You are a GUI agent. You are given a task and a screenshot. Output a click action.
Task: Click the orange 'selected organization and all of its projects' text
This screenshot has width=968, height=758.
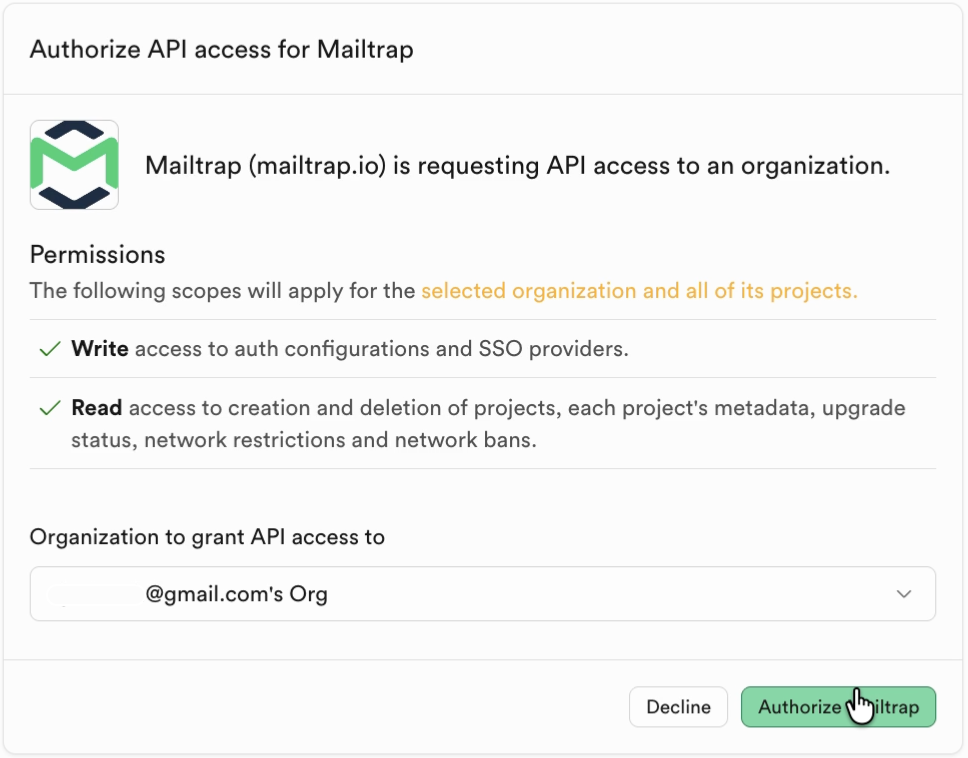point(640,291)
